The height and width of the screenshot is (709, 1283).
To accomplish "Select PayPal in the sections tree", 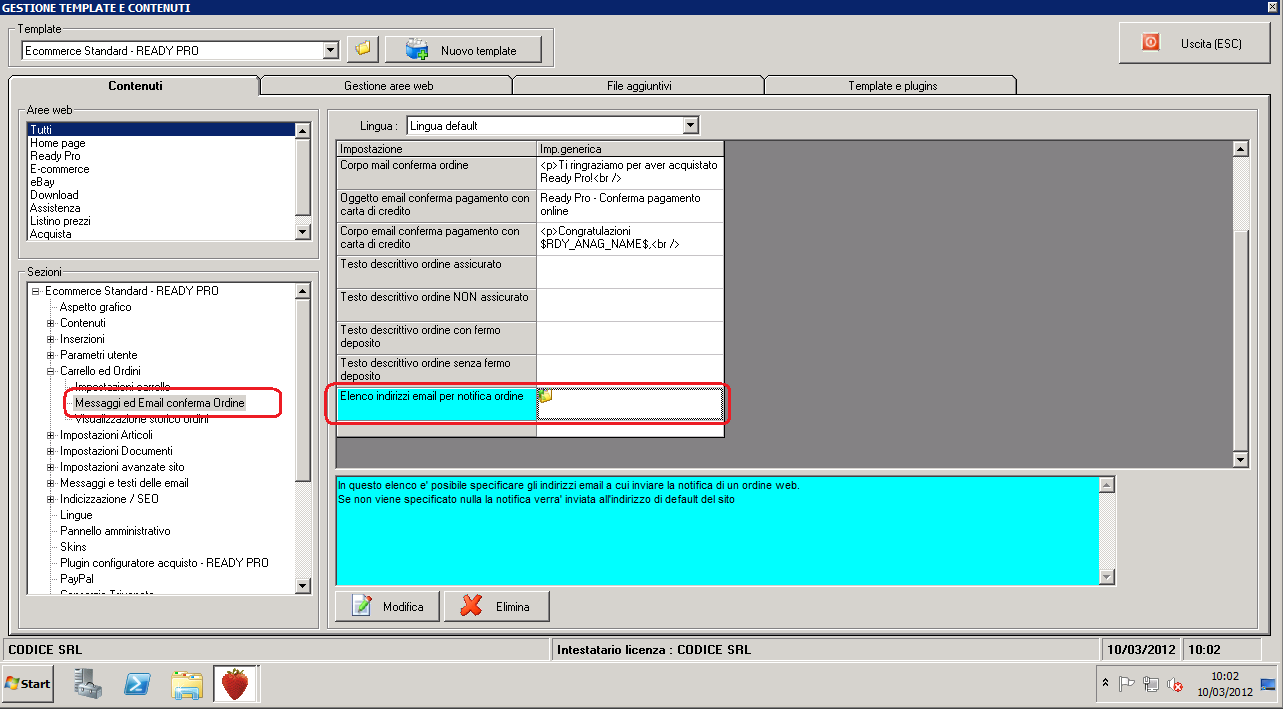I will 77,579.
